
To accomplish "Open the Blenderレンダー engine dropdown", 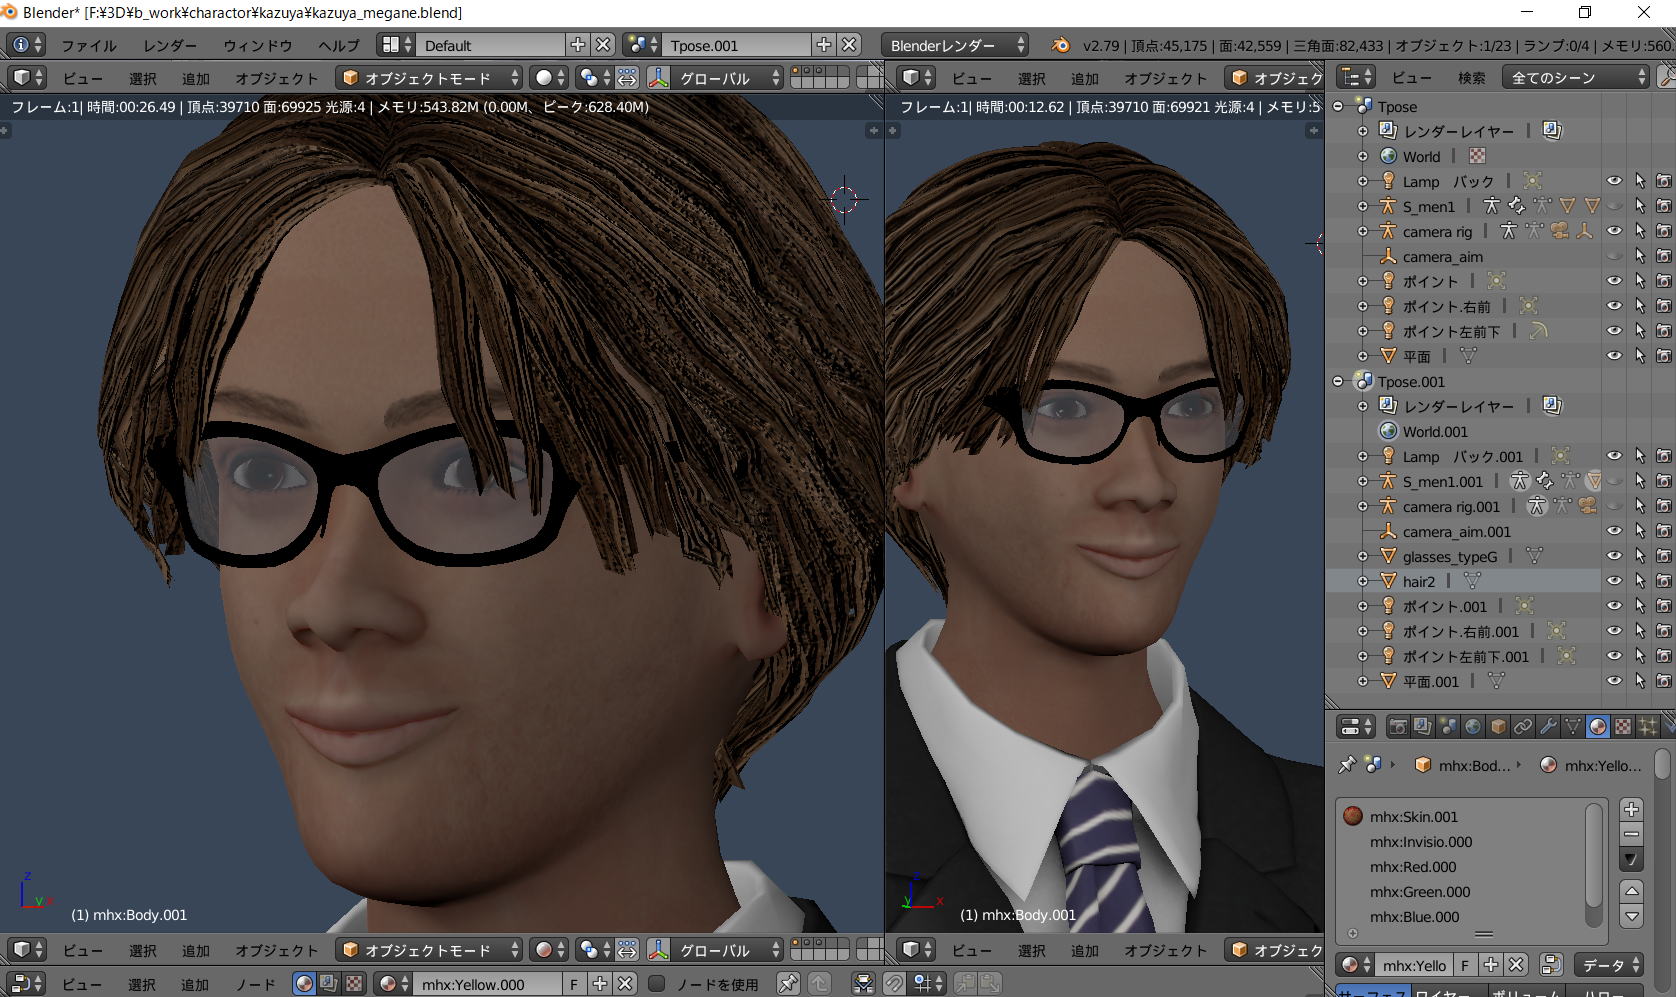I will 955,45.
